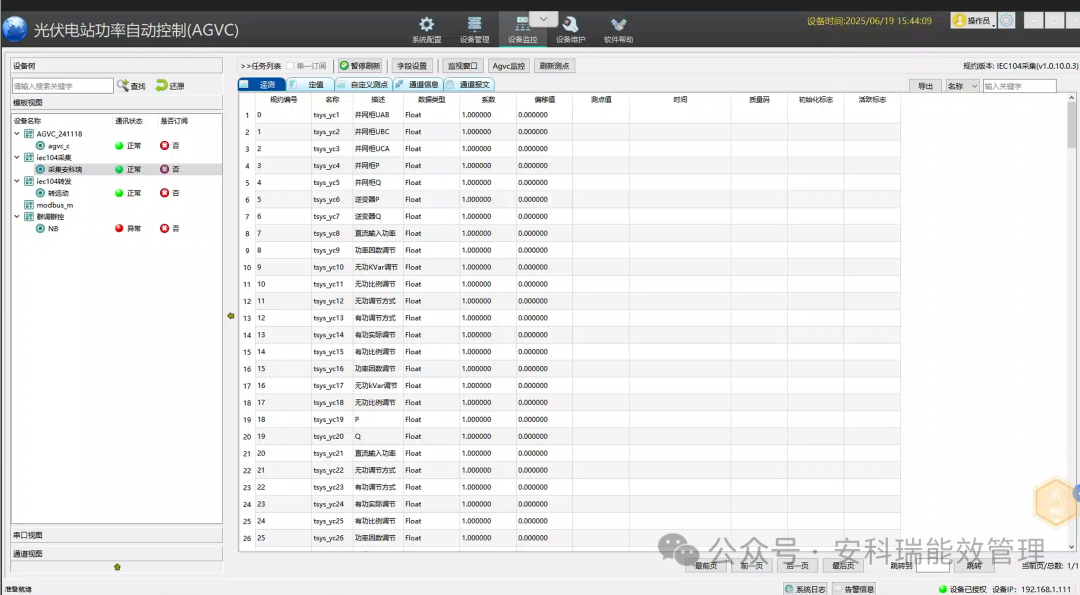Select 设备监控 module icon
1080x595 pixels.
[x=522, y=25]
